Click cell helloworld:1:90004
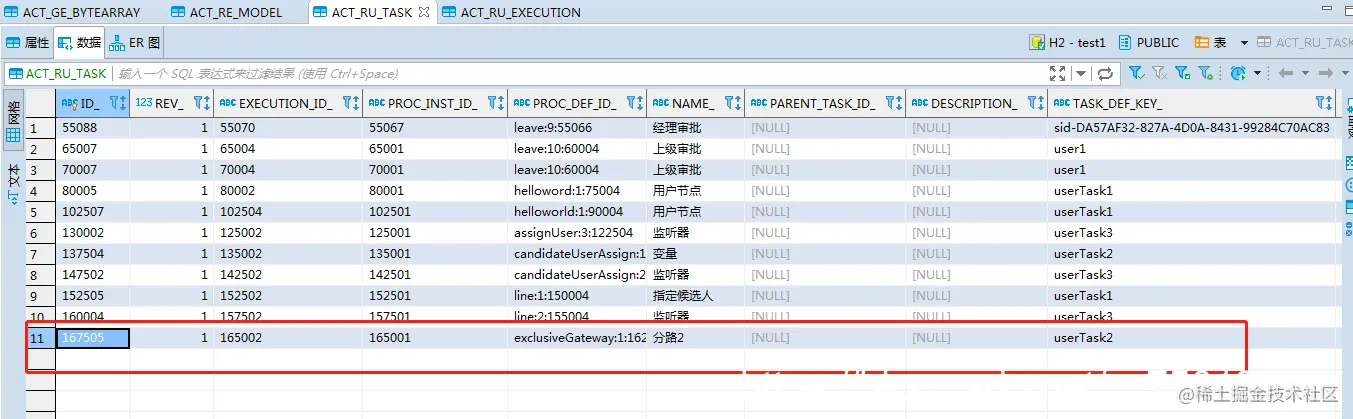The width and height of the screenshot is (1353, 419). (x=578, y=212)
